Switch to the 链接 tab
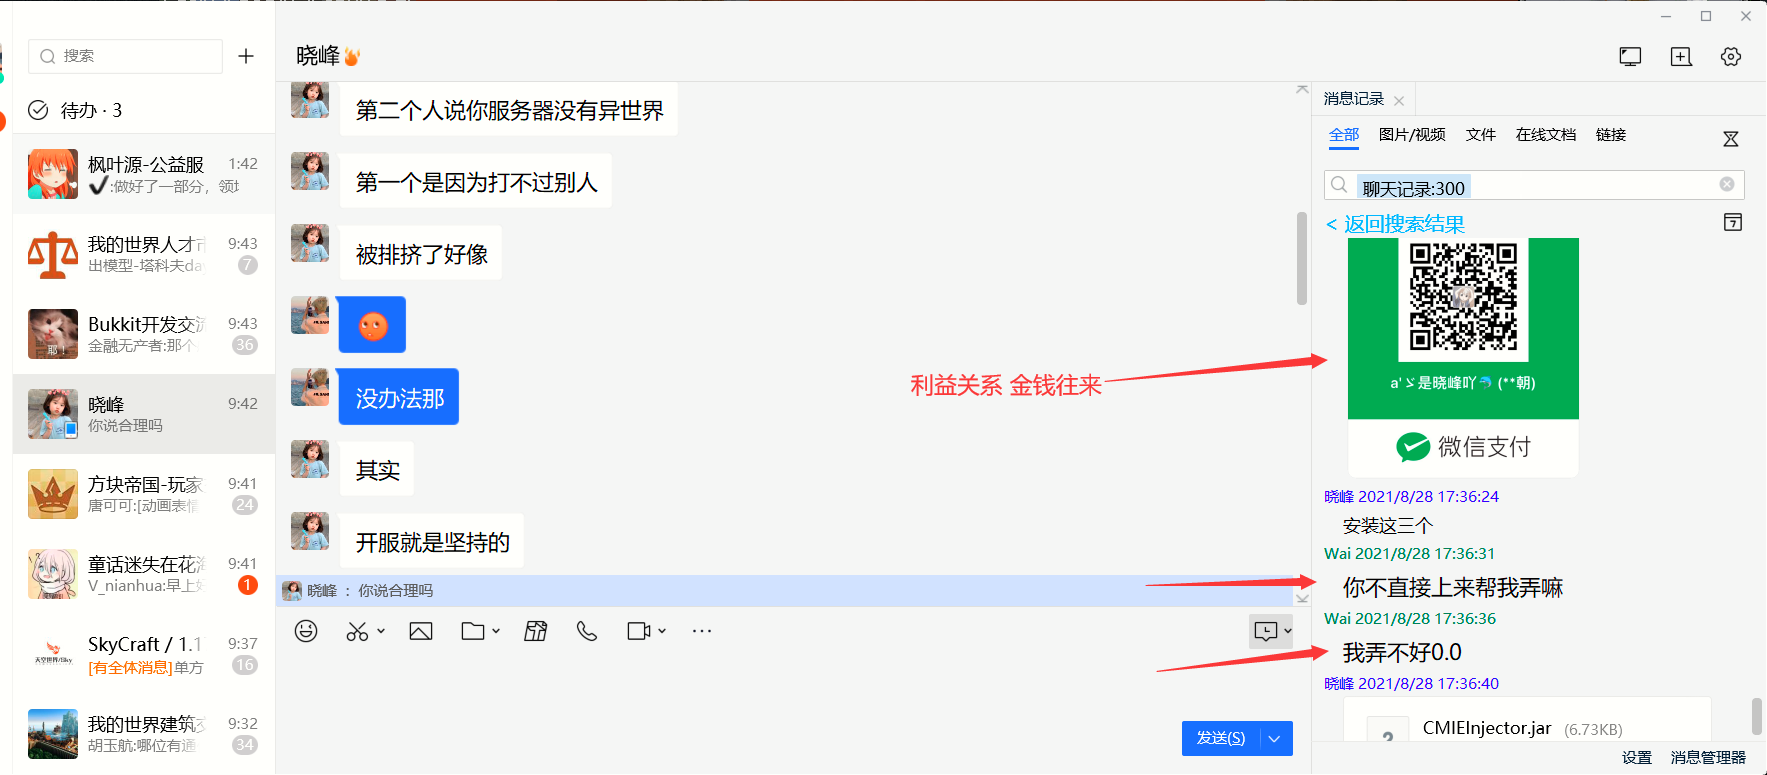 [1611, 135]
